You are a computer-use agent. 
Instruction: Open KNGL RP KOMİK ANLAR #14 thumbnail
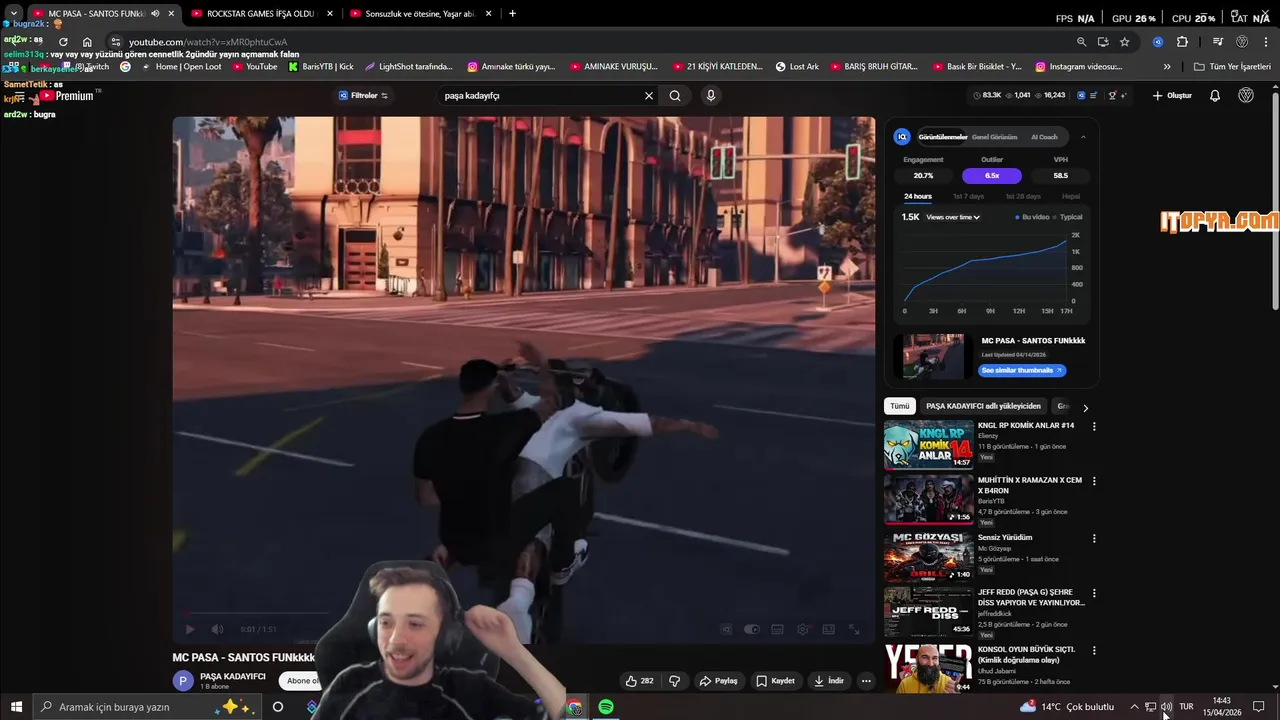(x=928, y=444)
